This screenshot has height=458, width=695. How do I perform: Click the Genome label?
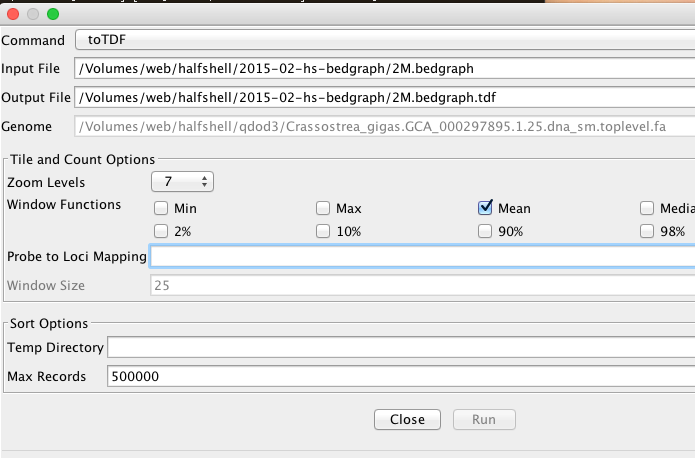[x=27, y=127]
